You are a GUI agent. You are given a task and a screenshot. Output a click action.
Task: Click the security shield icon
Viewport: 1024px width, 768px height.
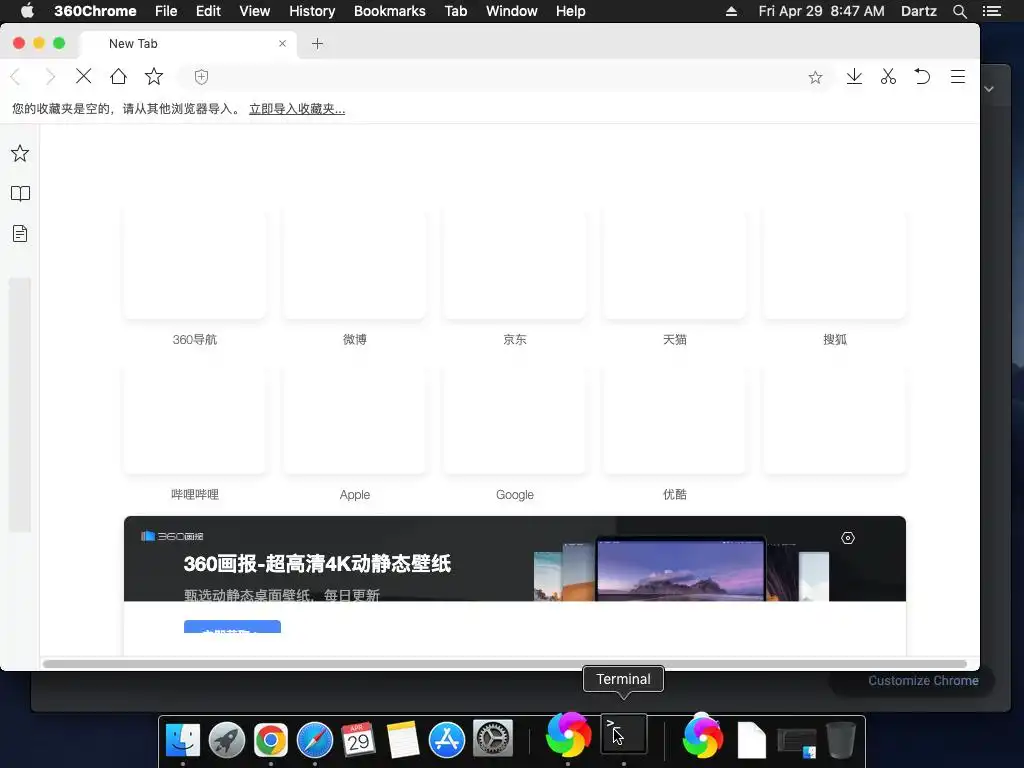click(x=201, y=77)
